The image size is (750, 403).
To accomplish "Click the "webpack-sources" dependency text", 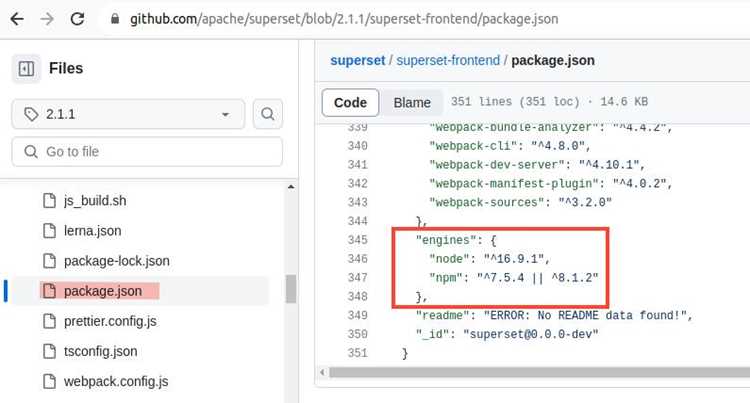I will (486, 203).
